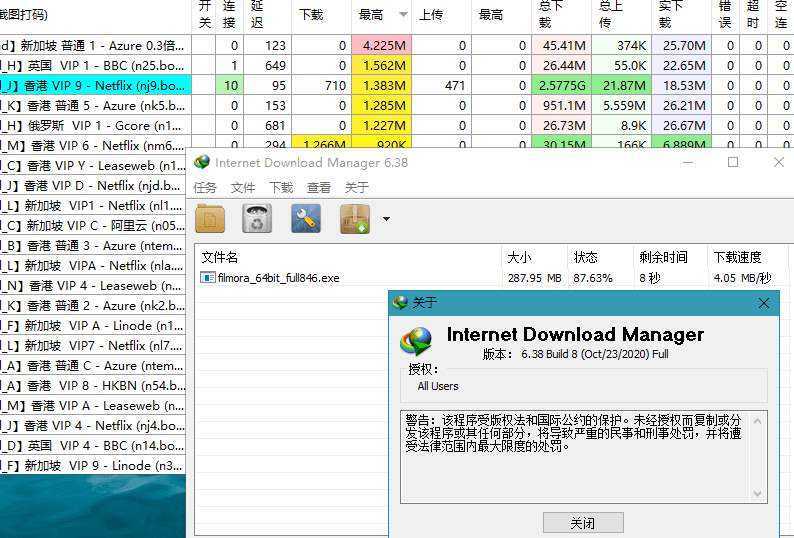The height and width of the screenshot is (538, 794).
Task: Click the large IDM logo in the About dialog
Action: 416,340
